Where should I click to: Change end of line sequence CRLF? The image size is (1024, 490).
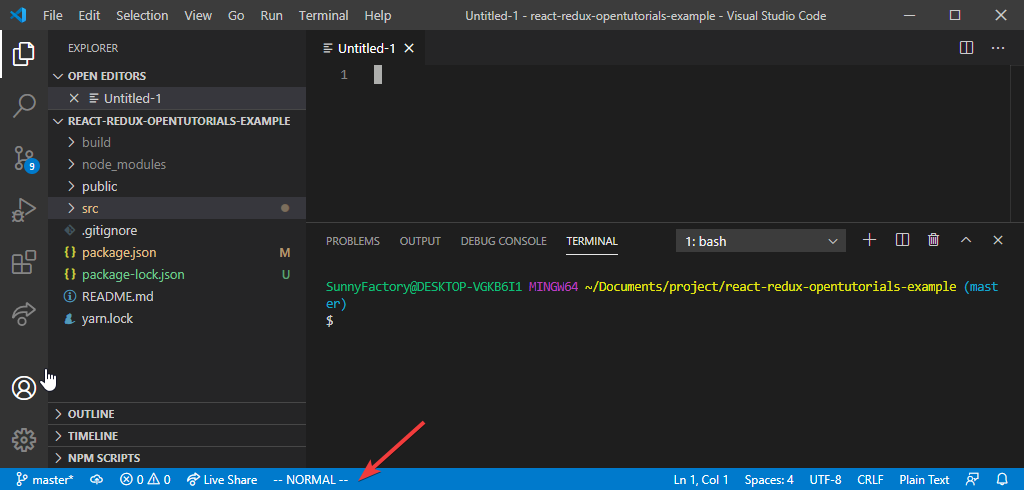(871, 480)
